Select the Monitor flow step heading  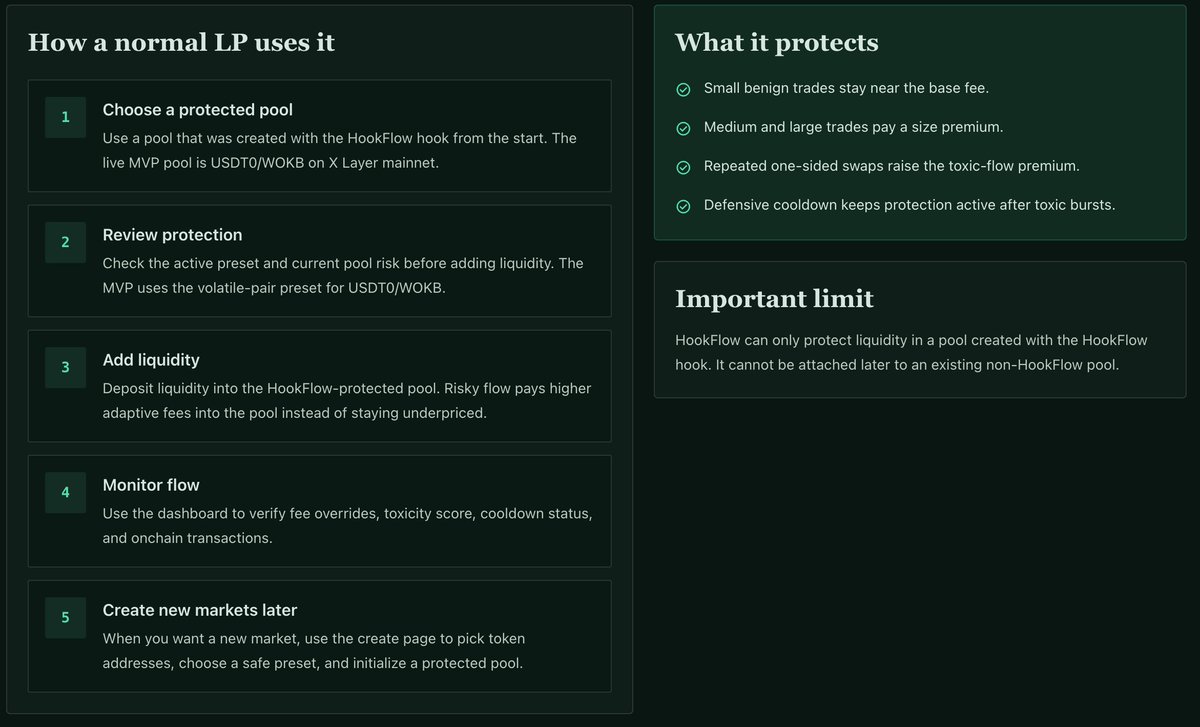click(x=151, y=485)
